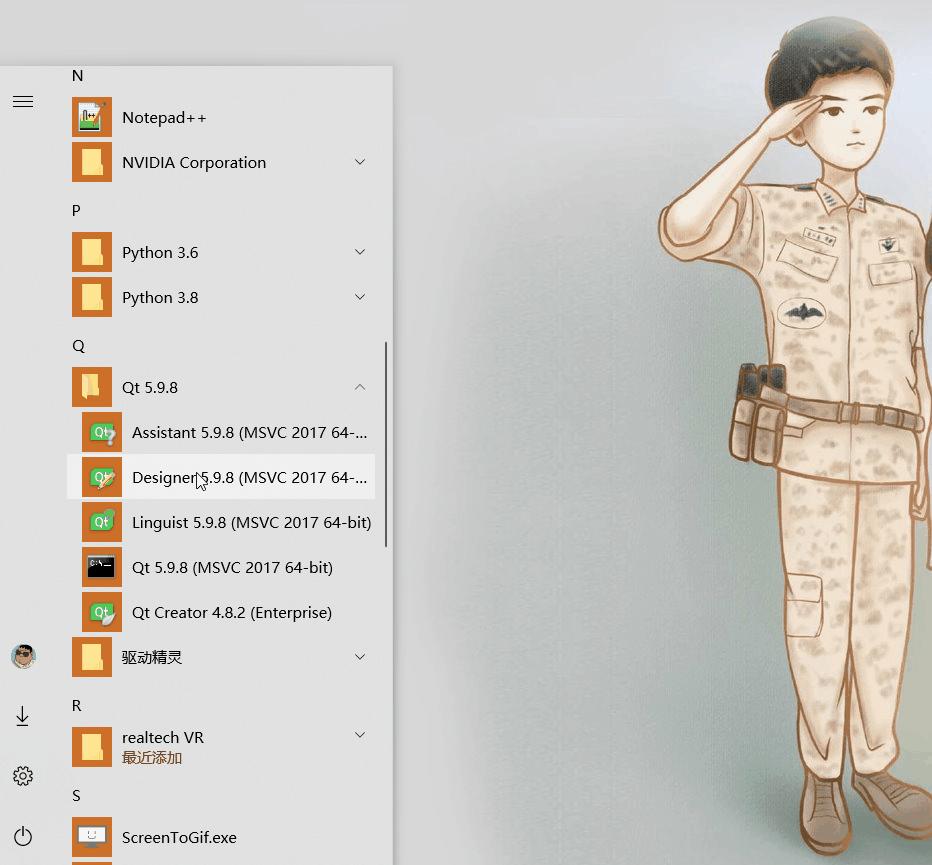
Task: Click the NVIDIA Corporation folder icon
Action: [92, 162]
